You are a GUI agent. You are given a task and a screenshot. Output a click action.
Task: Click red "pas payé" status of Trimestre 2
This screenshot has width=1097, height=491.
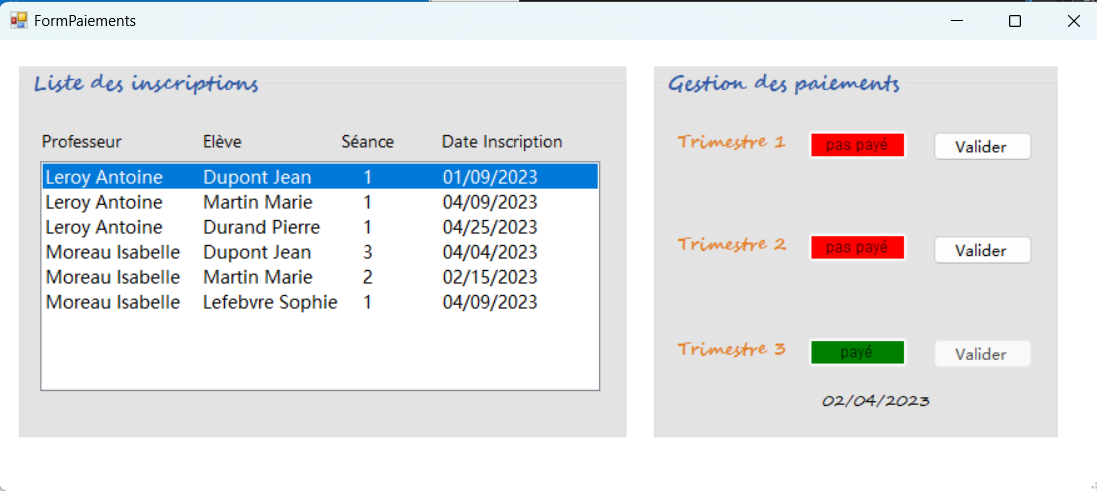(x=857, y=248)
